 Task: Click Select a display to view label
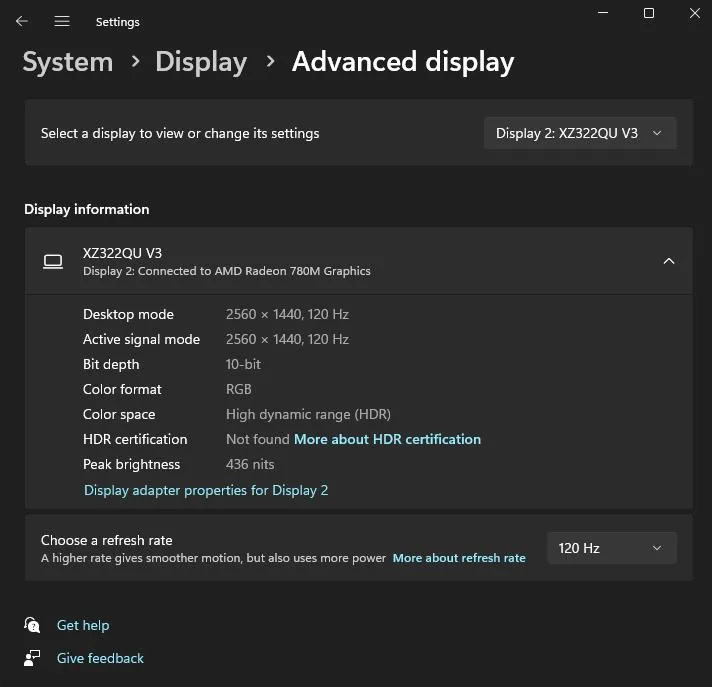(180, 133)
